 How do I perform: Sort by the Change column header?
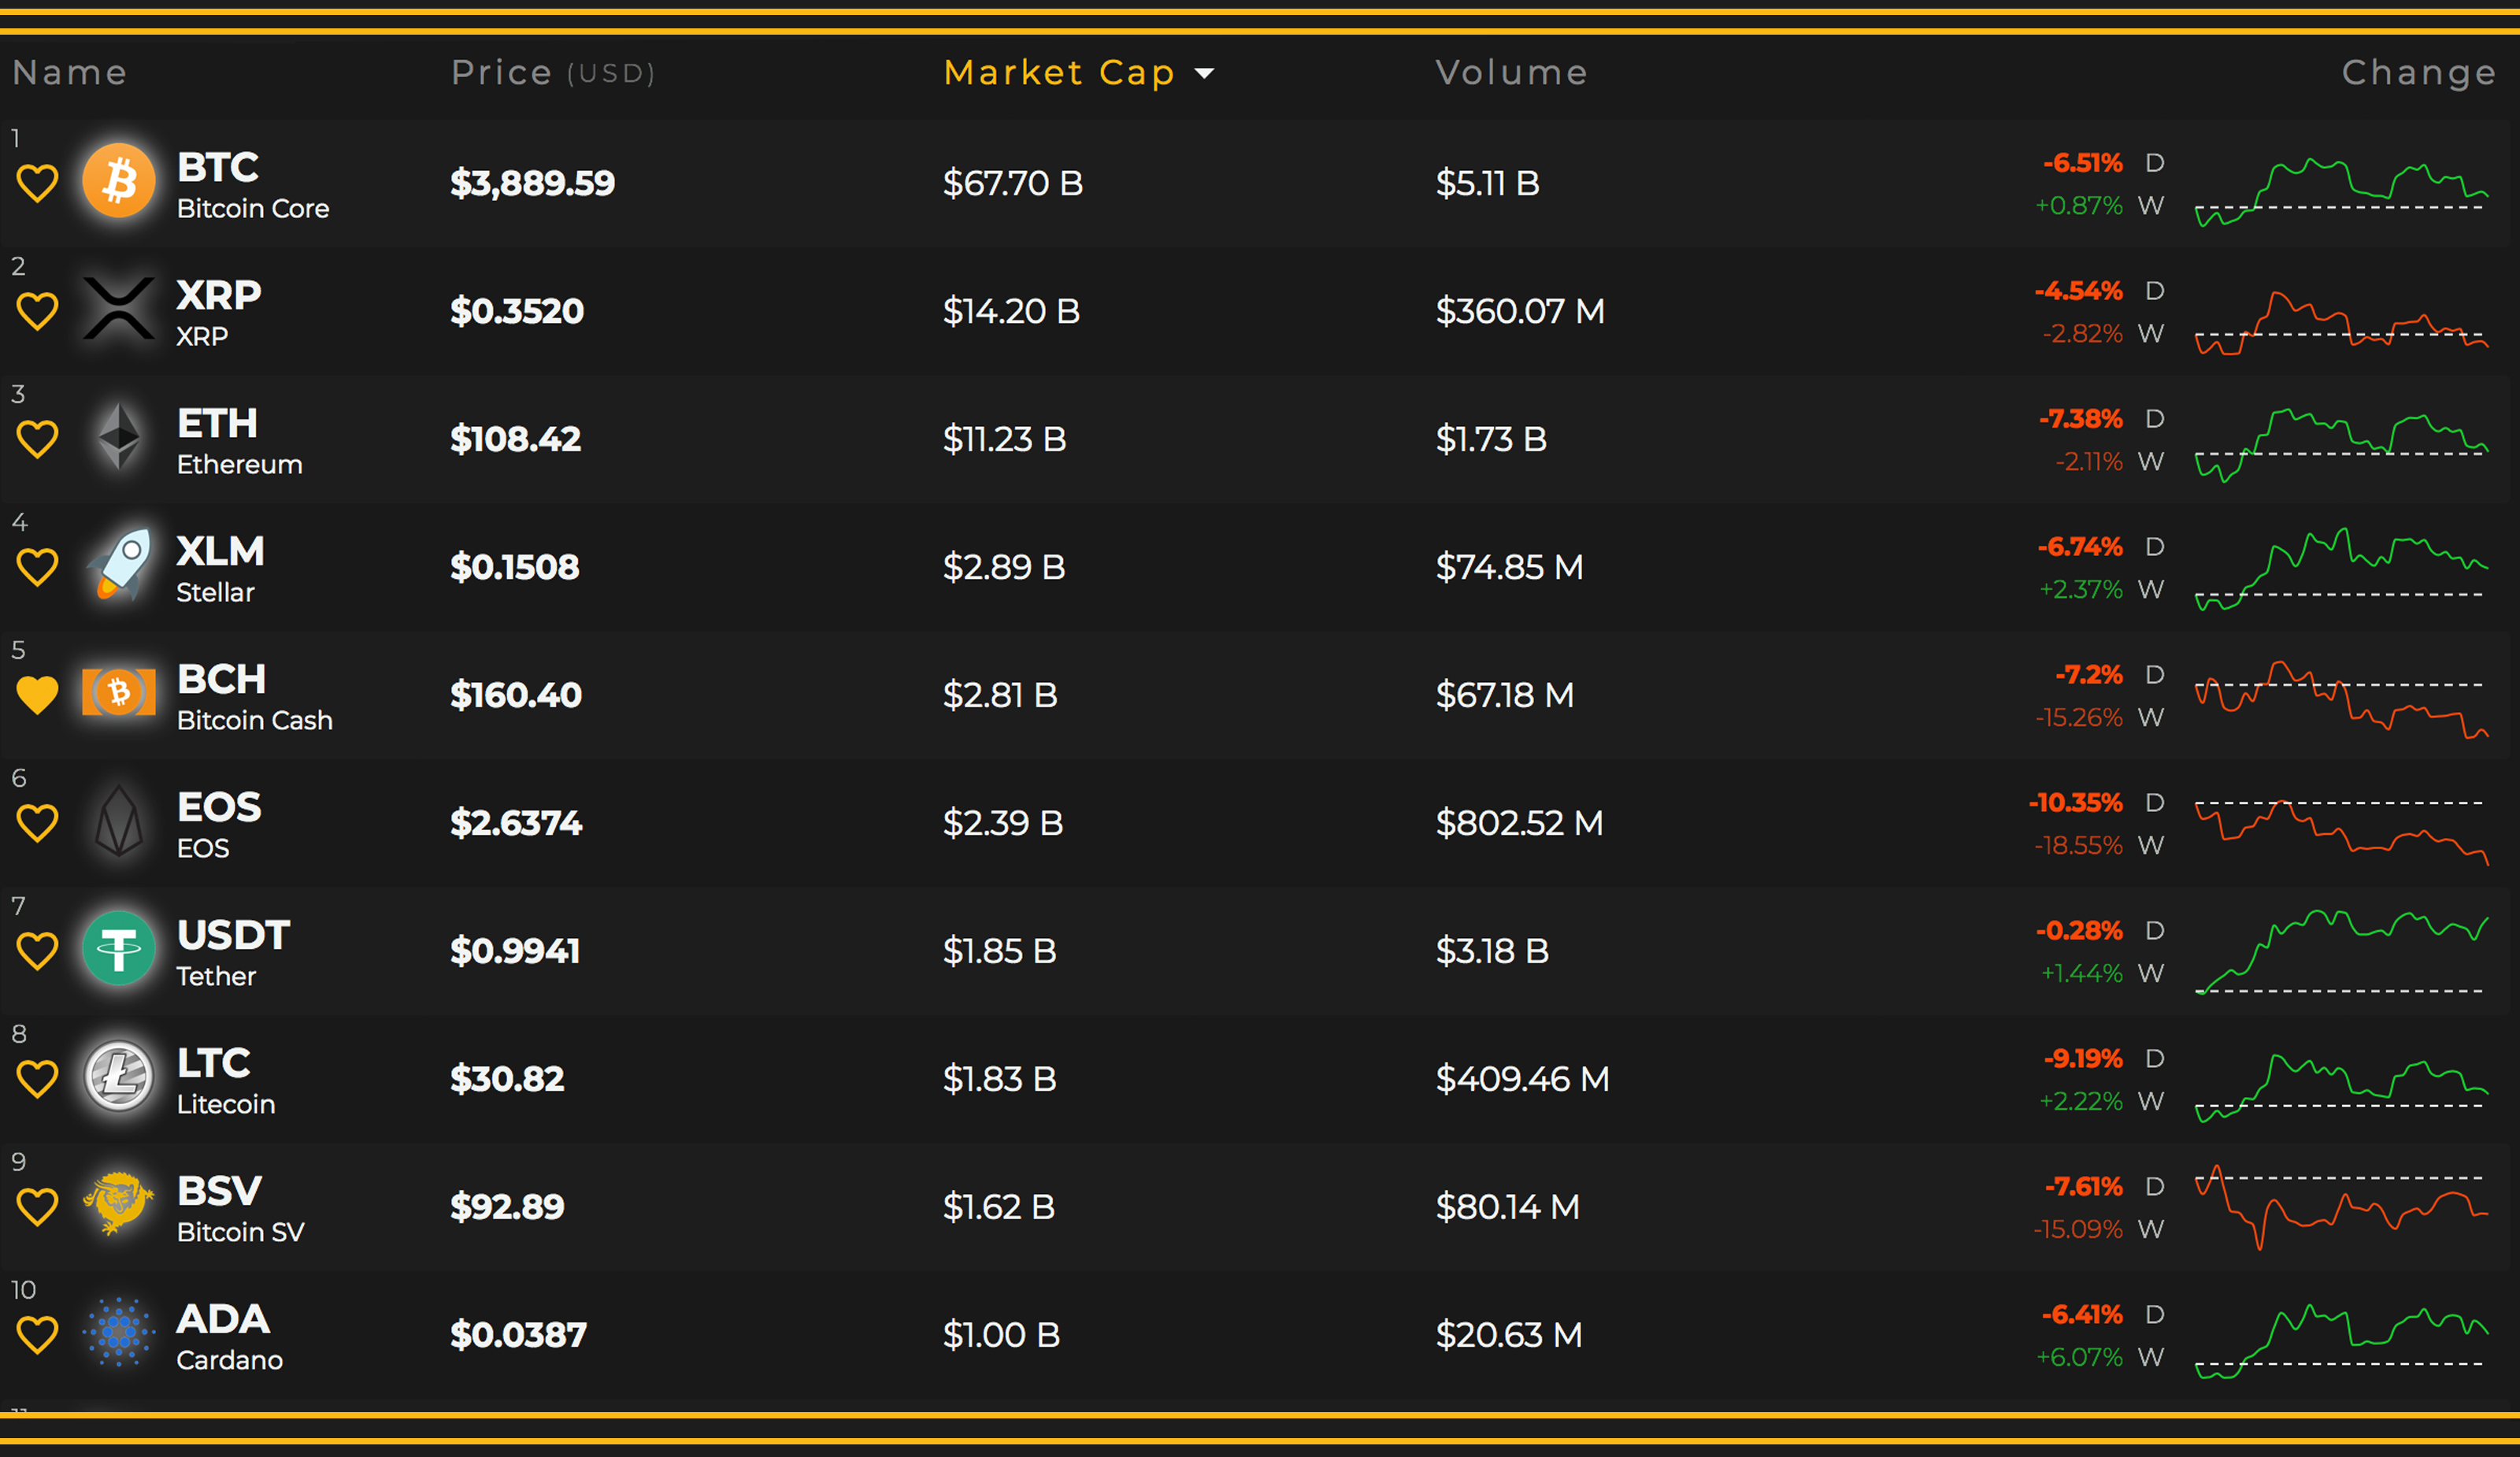(x=2418, y=73)
